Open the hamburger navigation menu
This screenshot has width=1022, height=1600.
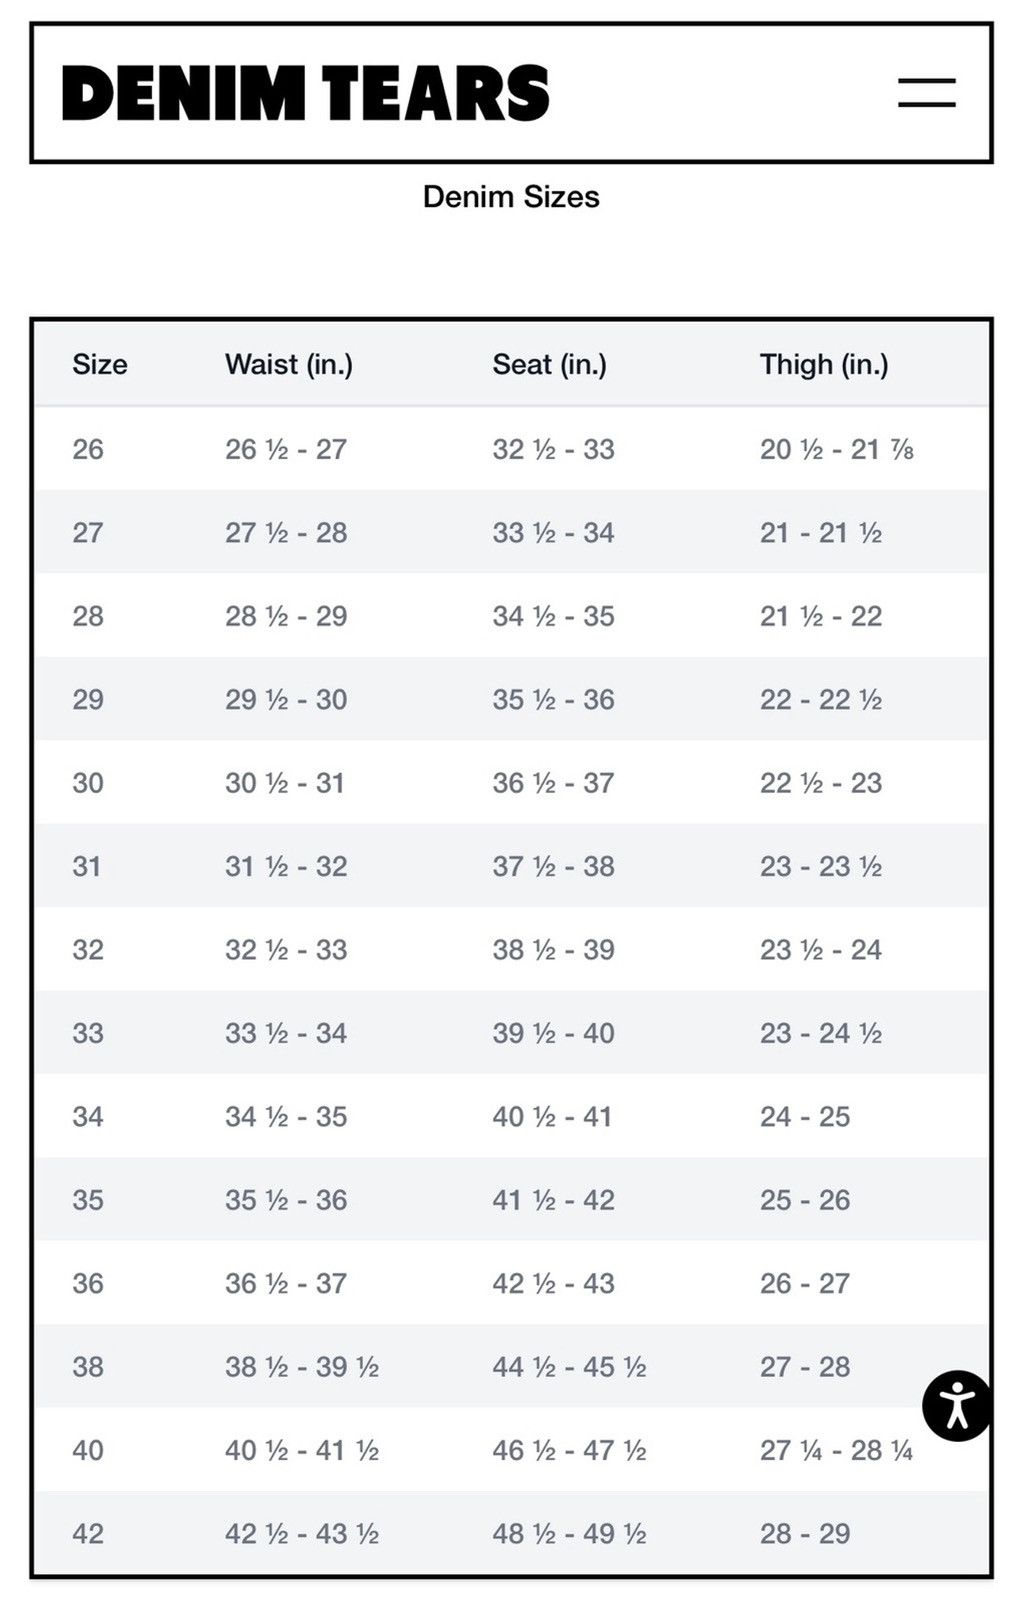(x=926, y=93)
